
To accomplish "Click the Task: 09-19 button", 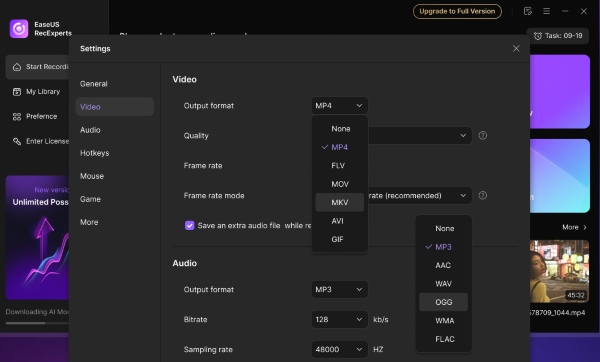I will 558,36.
